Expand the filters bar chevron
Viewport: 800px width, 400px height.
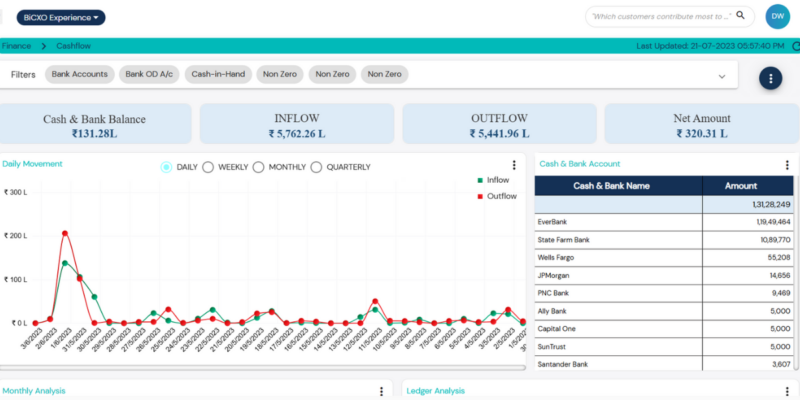(721, 76)
